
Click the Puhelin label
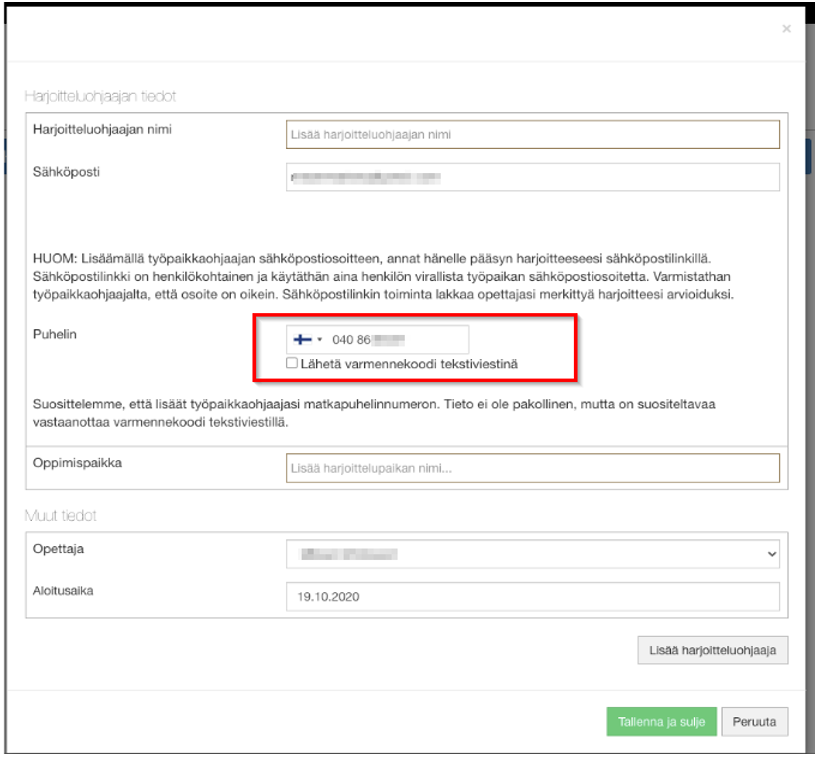tap(55, 335)
